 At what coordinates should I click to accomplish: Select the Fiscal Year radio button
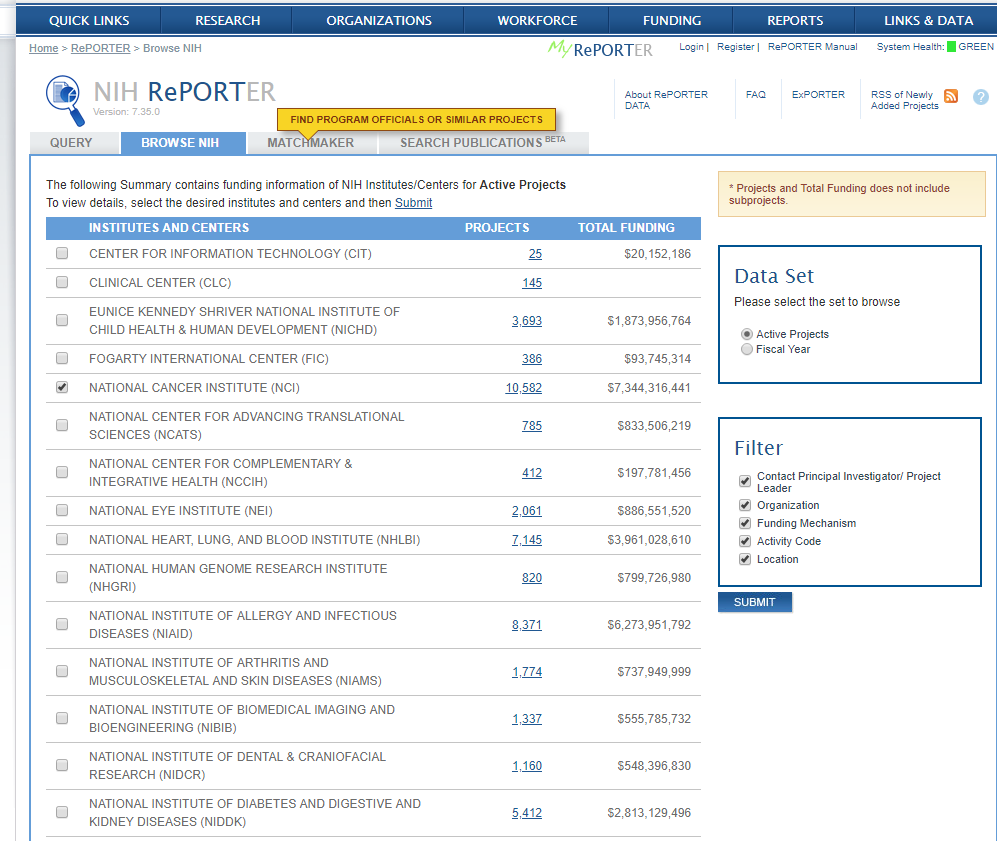746,348
